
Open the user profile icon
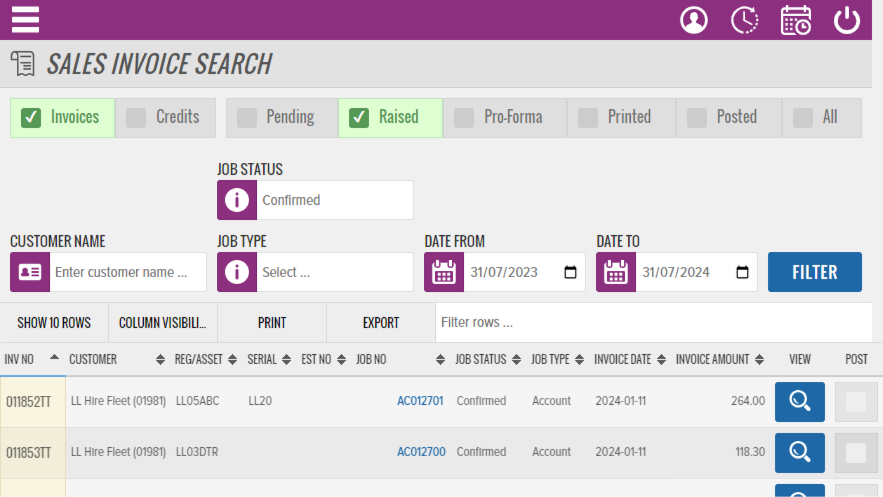(x=693, y=20)
